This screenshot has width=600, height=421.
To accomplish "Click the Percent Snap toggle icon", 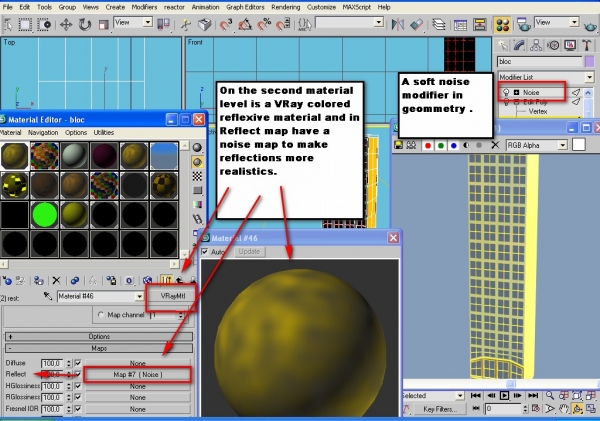I will (x=264, y=25).
